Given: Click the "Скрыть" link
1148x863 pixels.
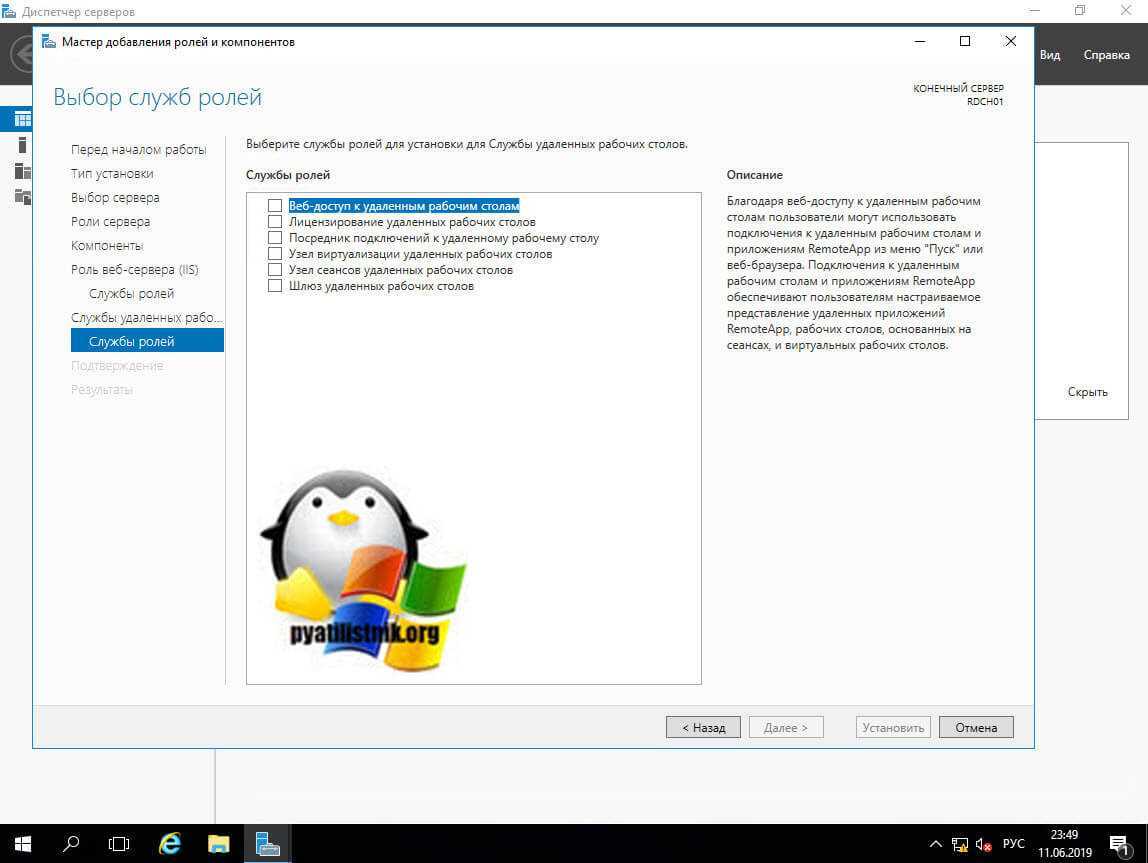Looking at the screenshot, I should [x=1087, y=392].
